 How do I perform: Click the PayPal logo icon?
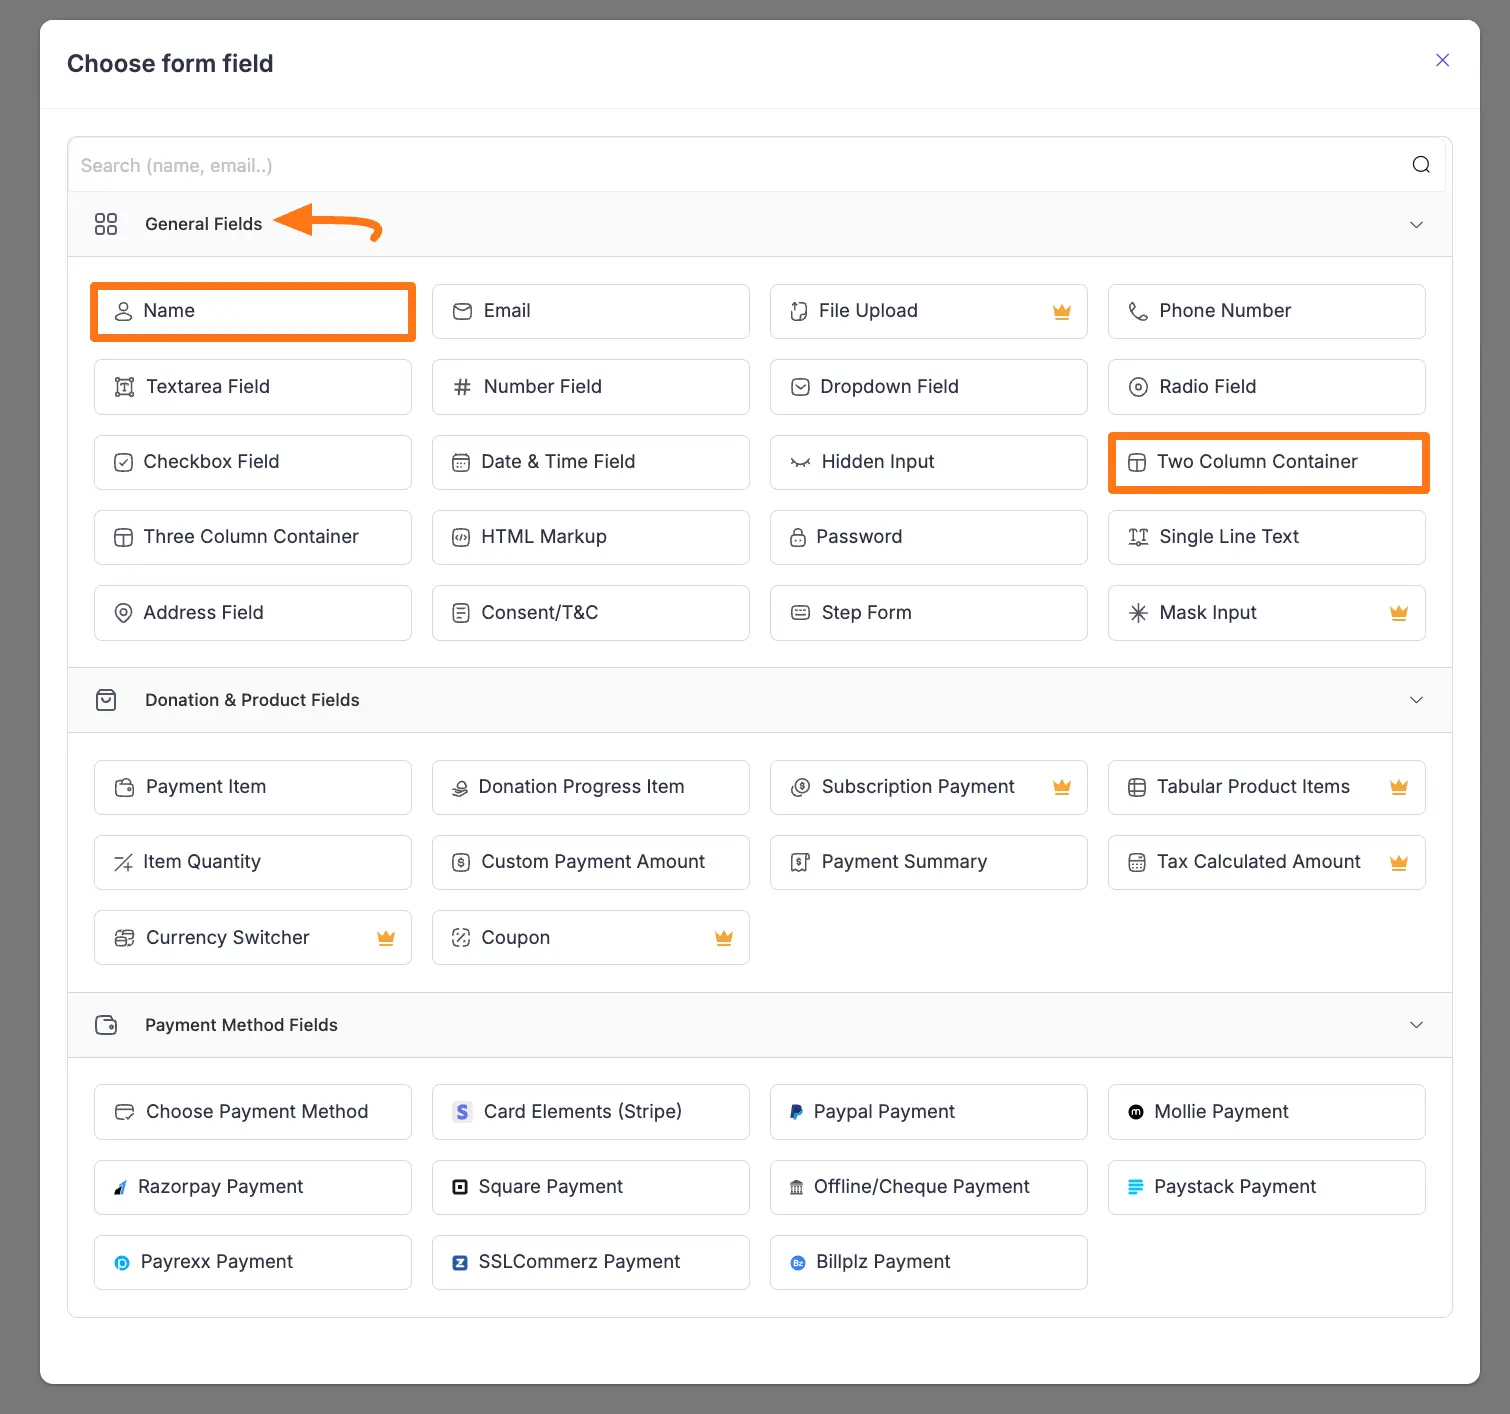pyautogui.click(x=796, y=1112)
